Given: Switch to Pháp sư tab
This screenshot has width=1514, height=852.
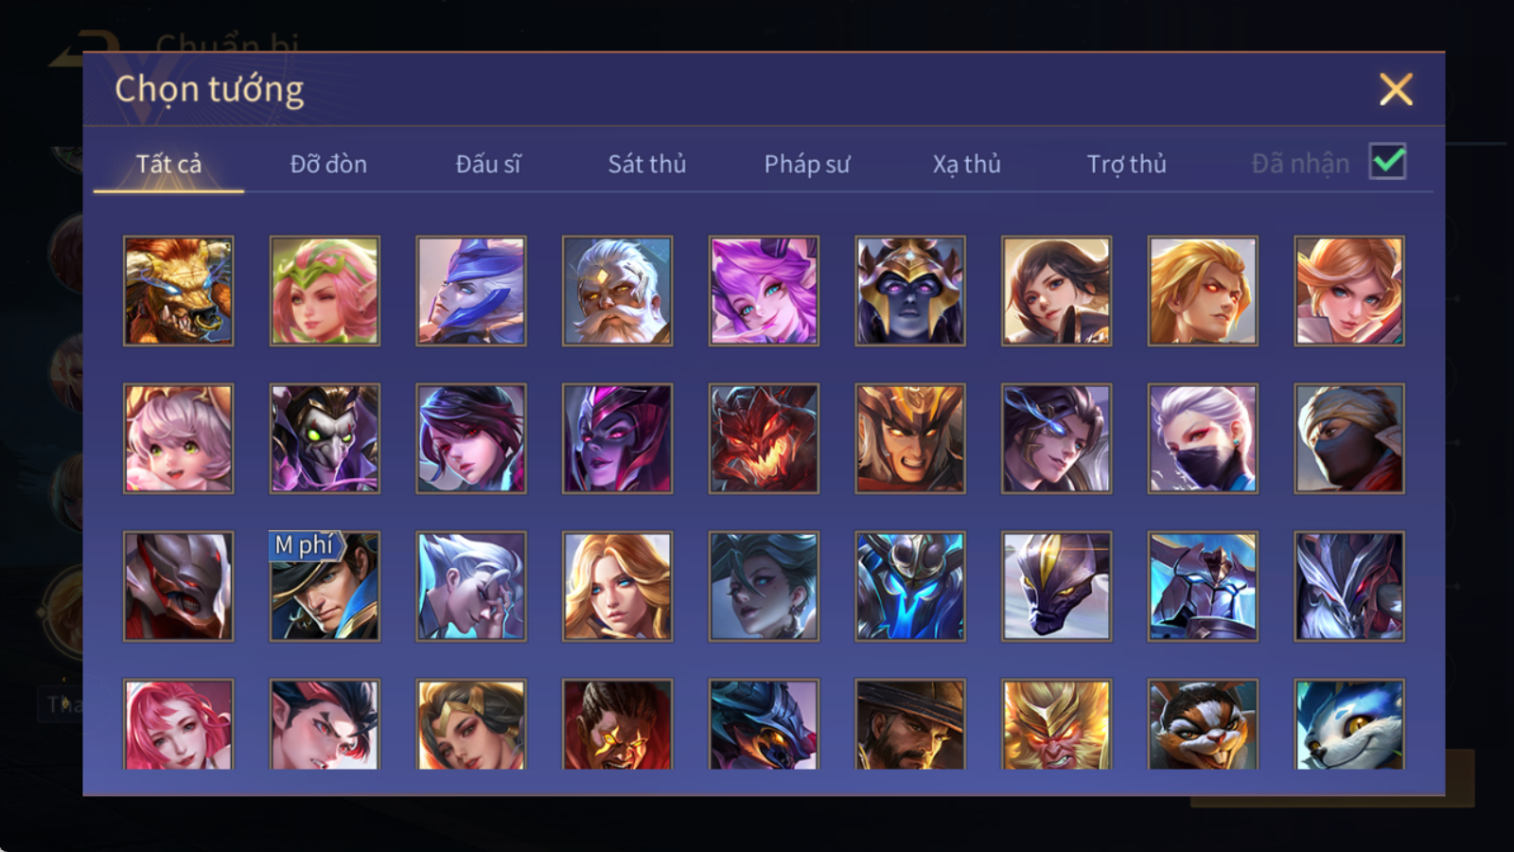Looking at the screenshot, I should (807, 164).
